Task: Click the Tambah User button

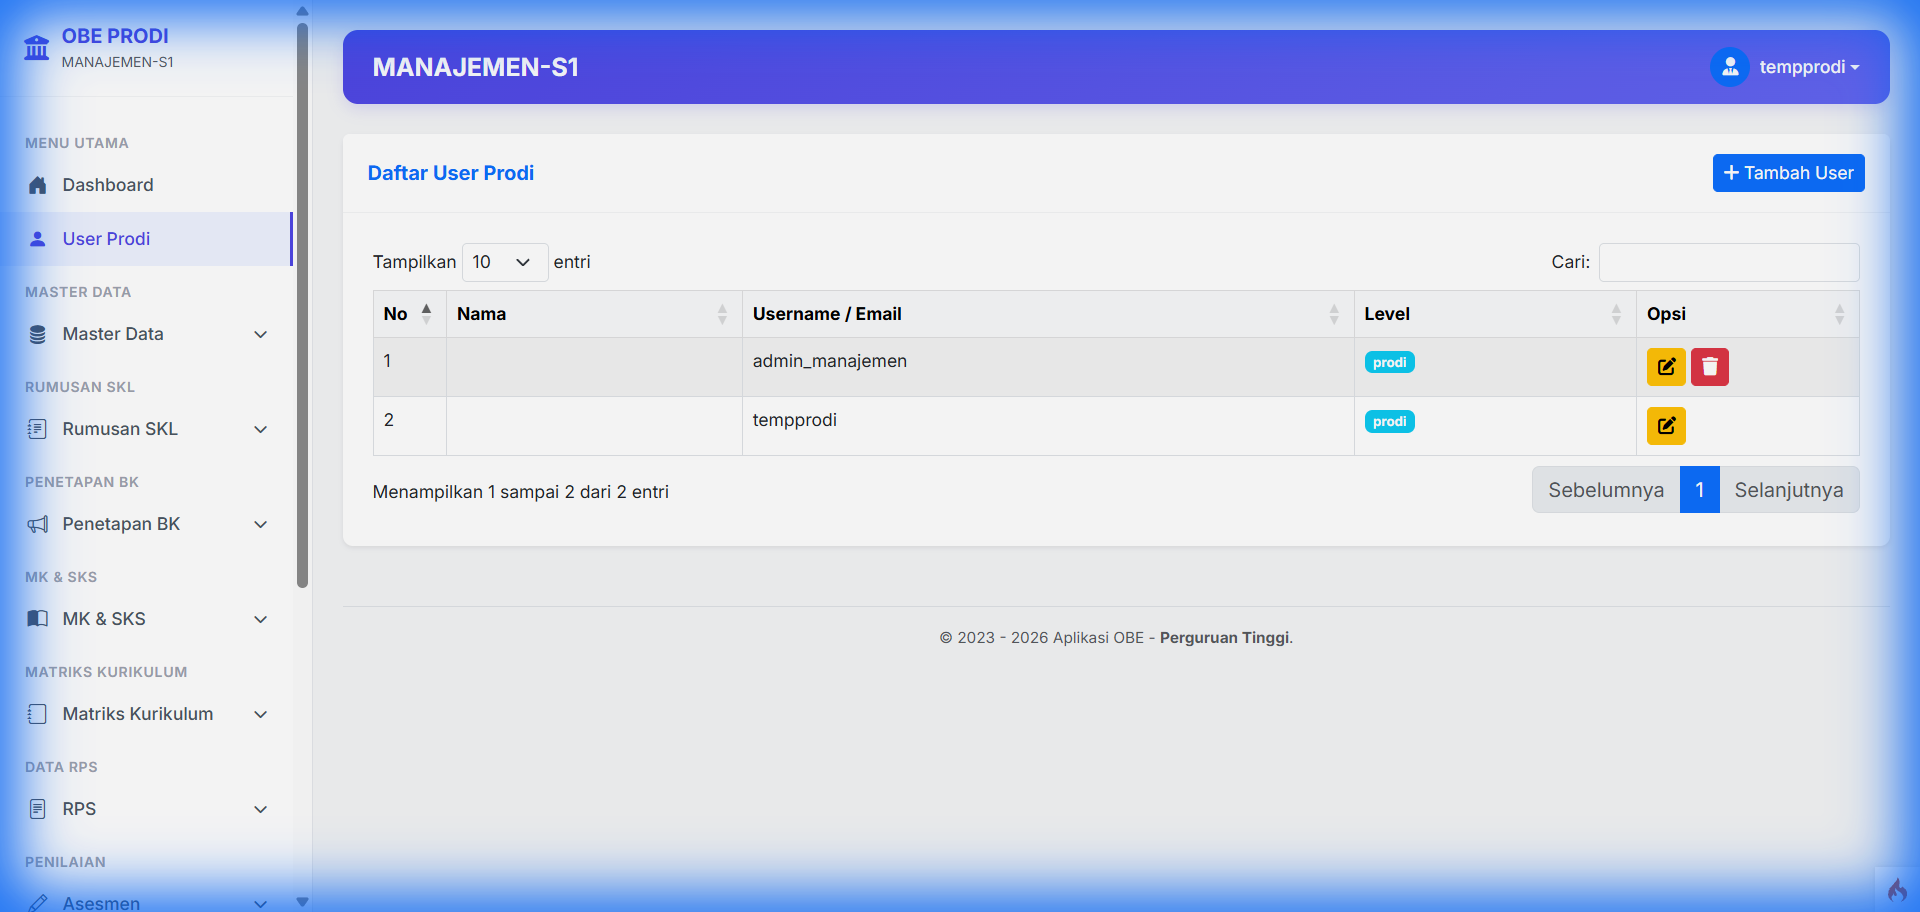Action: pyautogui.click(x=1787, y=173)
